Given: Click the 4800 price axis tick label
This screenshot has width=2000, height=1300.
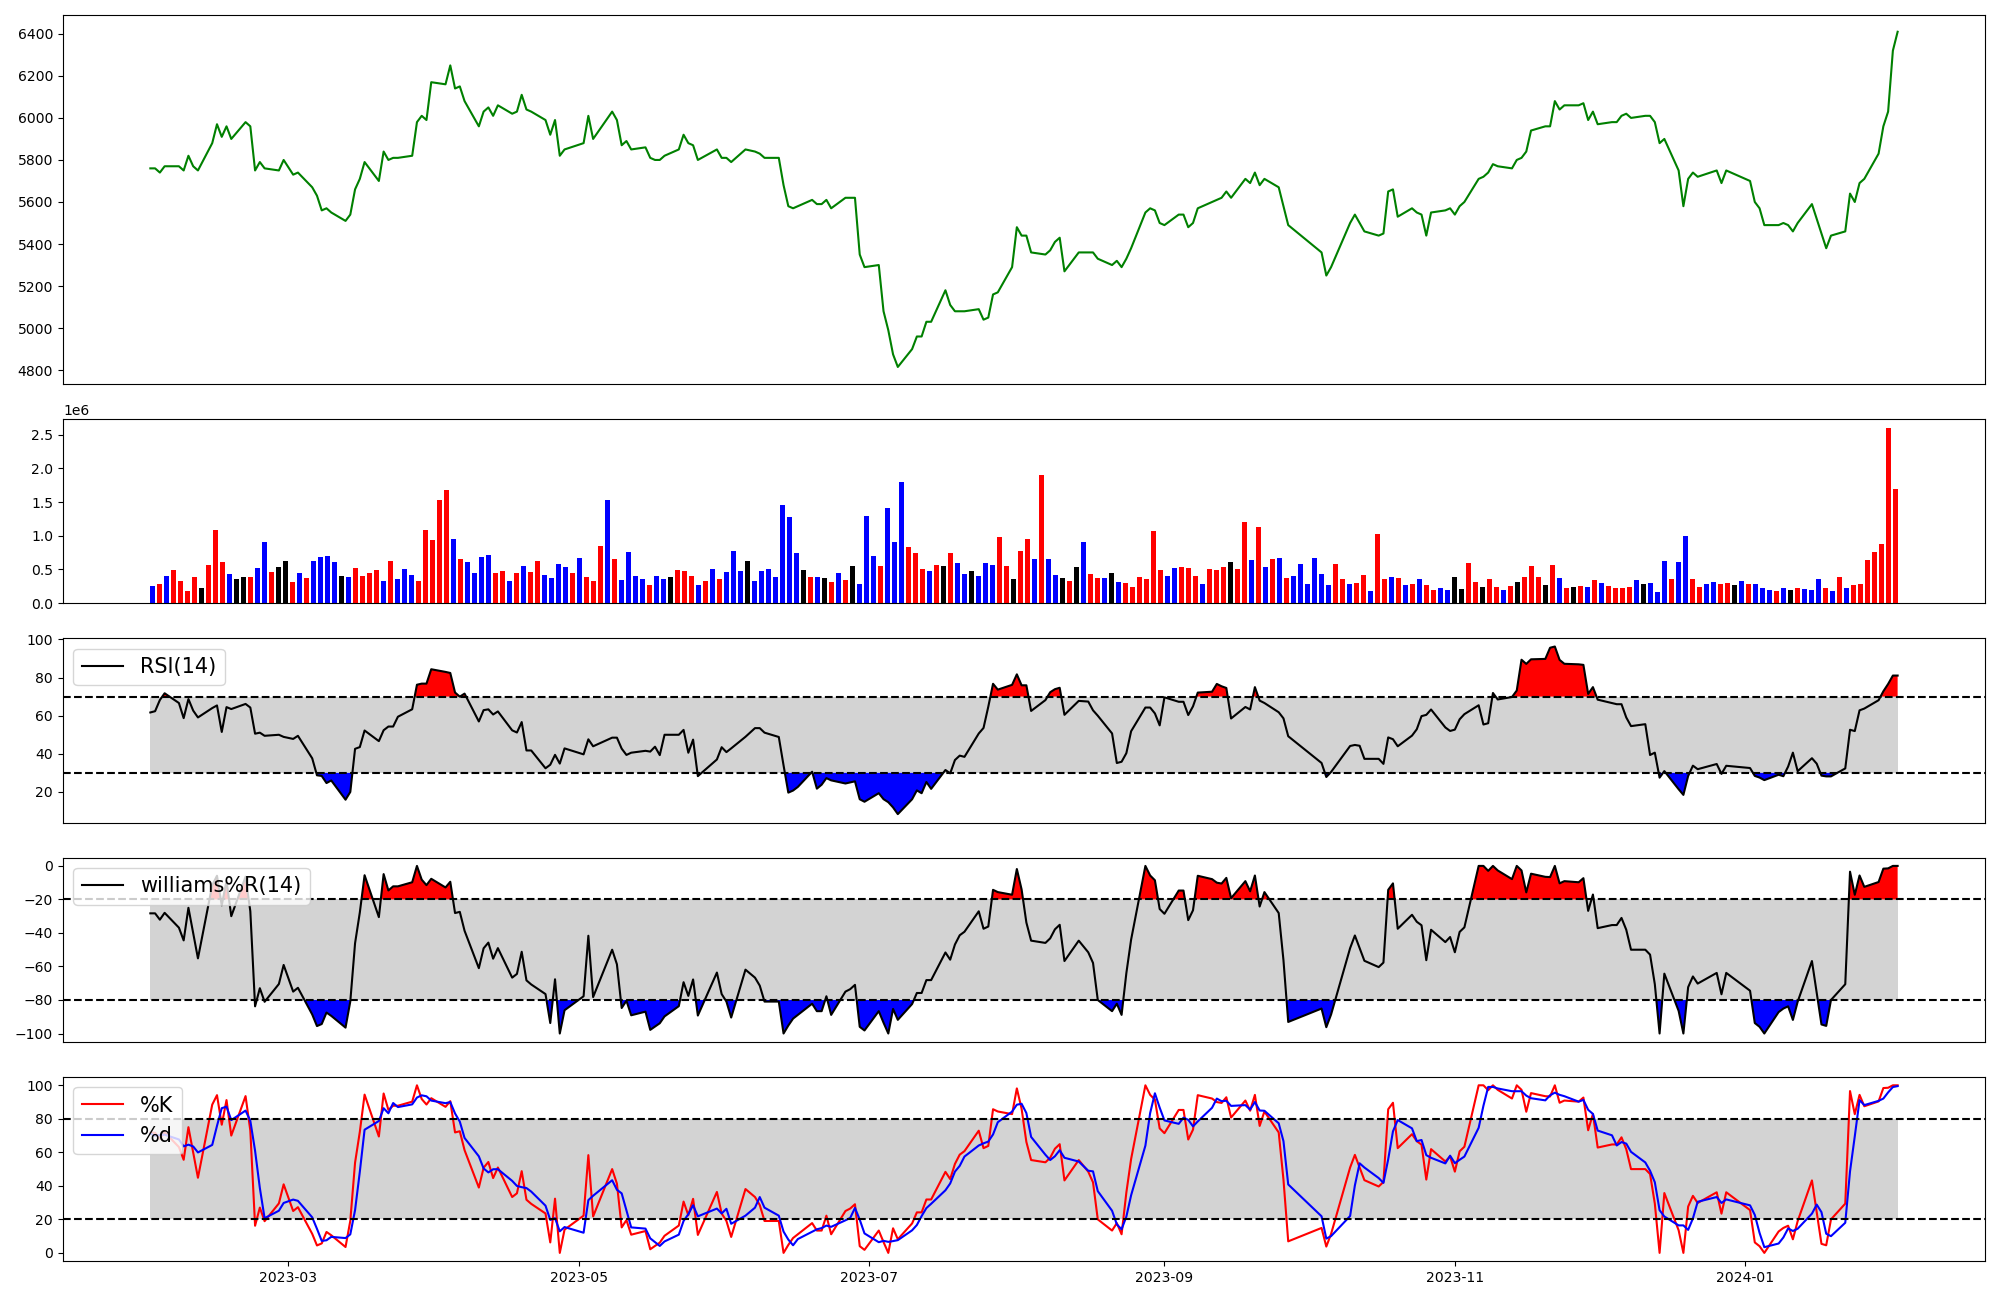Looking at the screenshot, I should [36, 371].
